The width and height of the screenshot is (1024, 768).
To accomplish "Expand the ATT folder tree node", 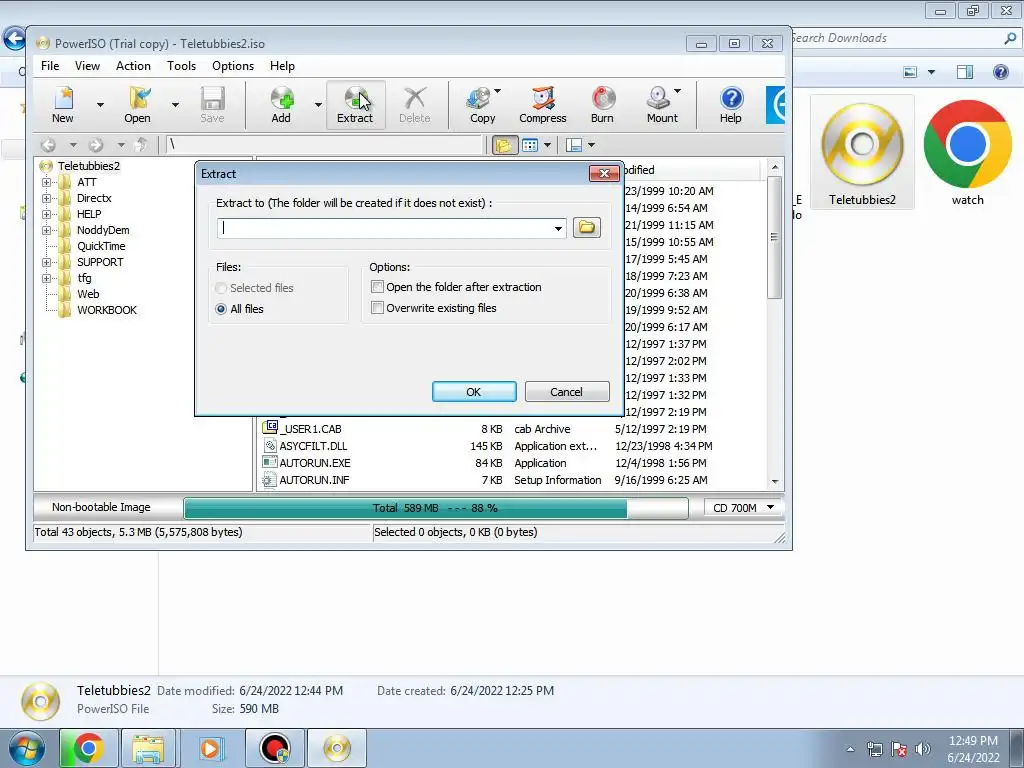I will (x=46, y=182).
